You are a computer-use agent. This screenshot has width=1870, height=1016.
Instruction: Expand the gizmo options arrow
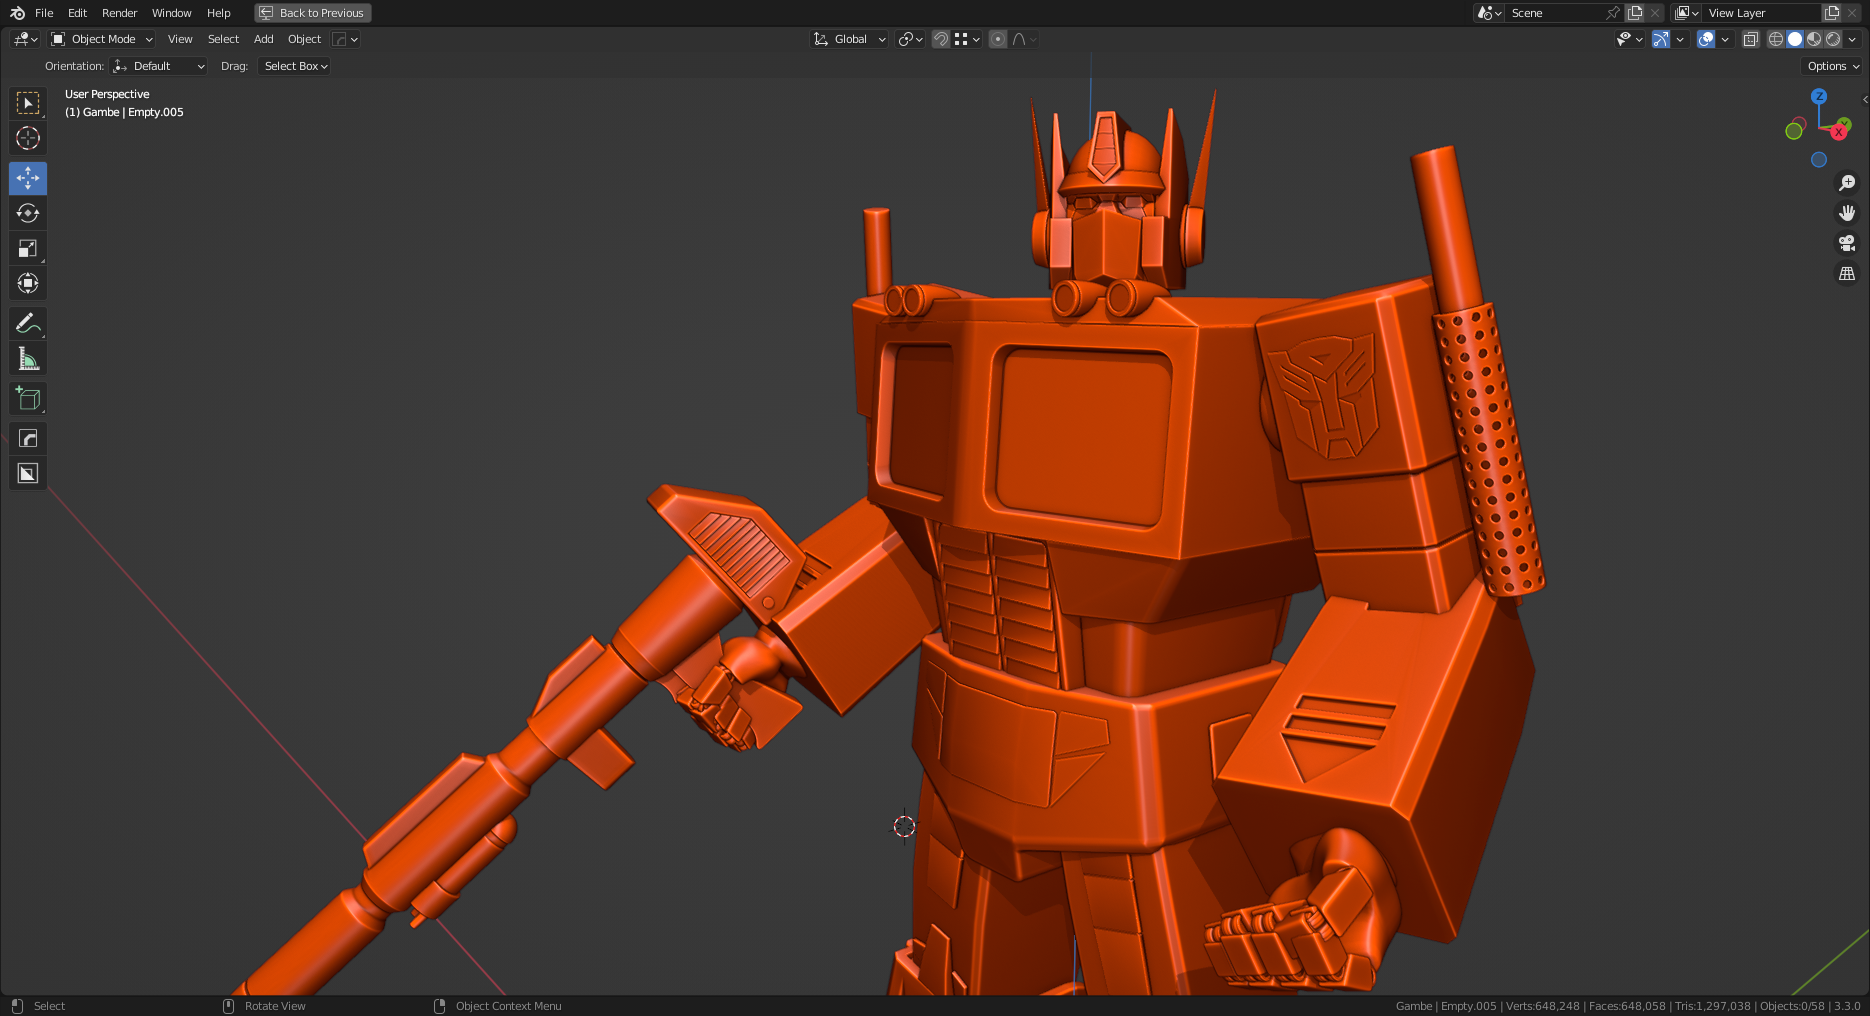point(1680,39)
